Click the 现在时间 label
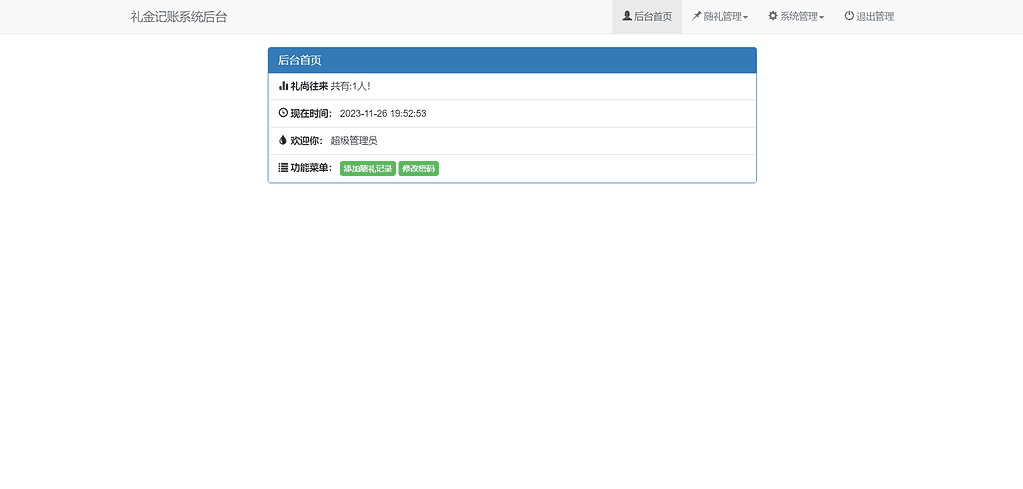 (x=311, y=113)
